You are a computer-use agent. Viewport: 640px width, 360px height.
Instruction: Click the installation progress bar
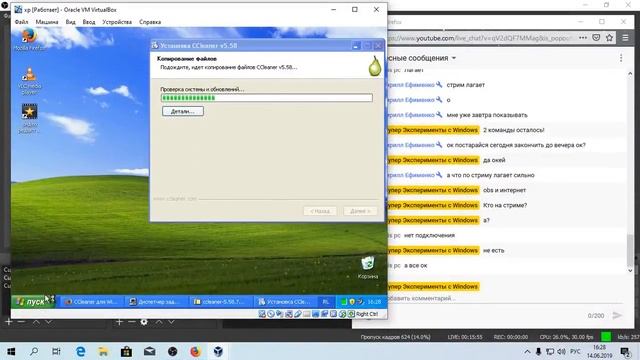(267, 98)
